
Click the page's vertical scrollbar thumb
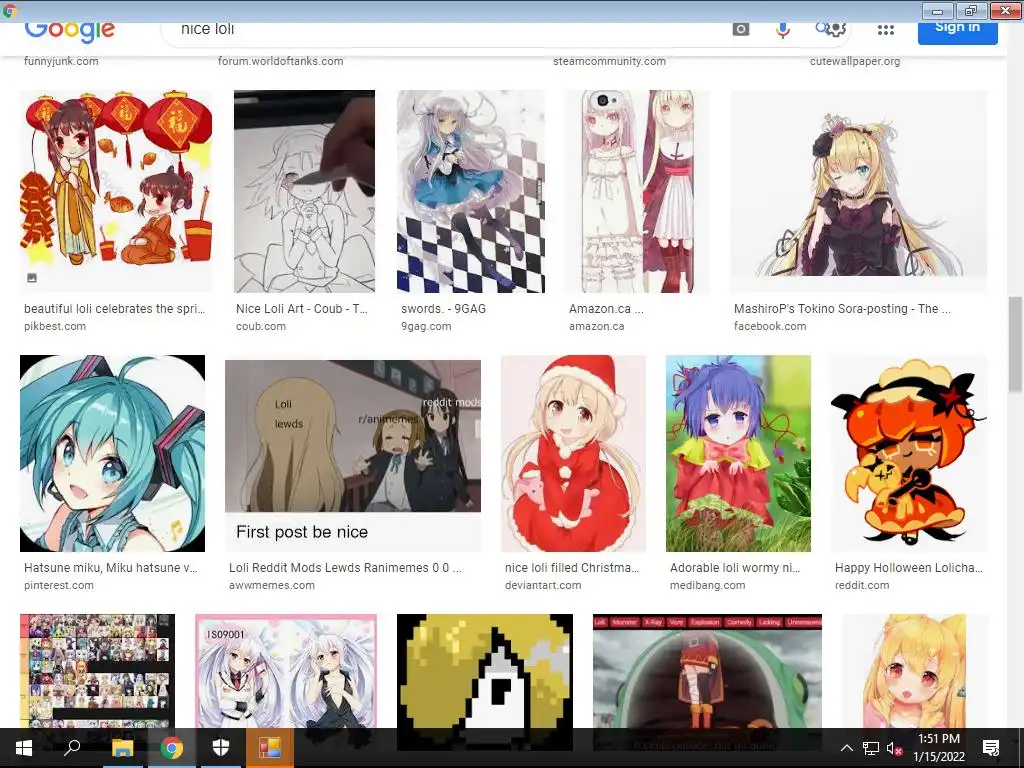tap(1016, 344)
